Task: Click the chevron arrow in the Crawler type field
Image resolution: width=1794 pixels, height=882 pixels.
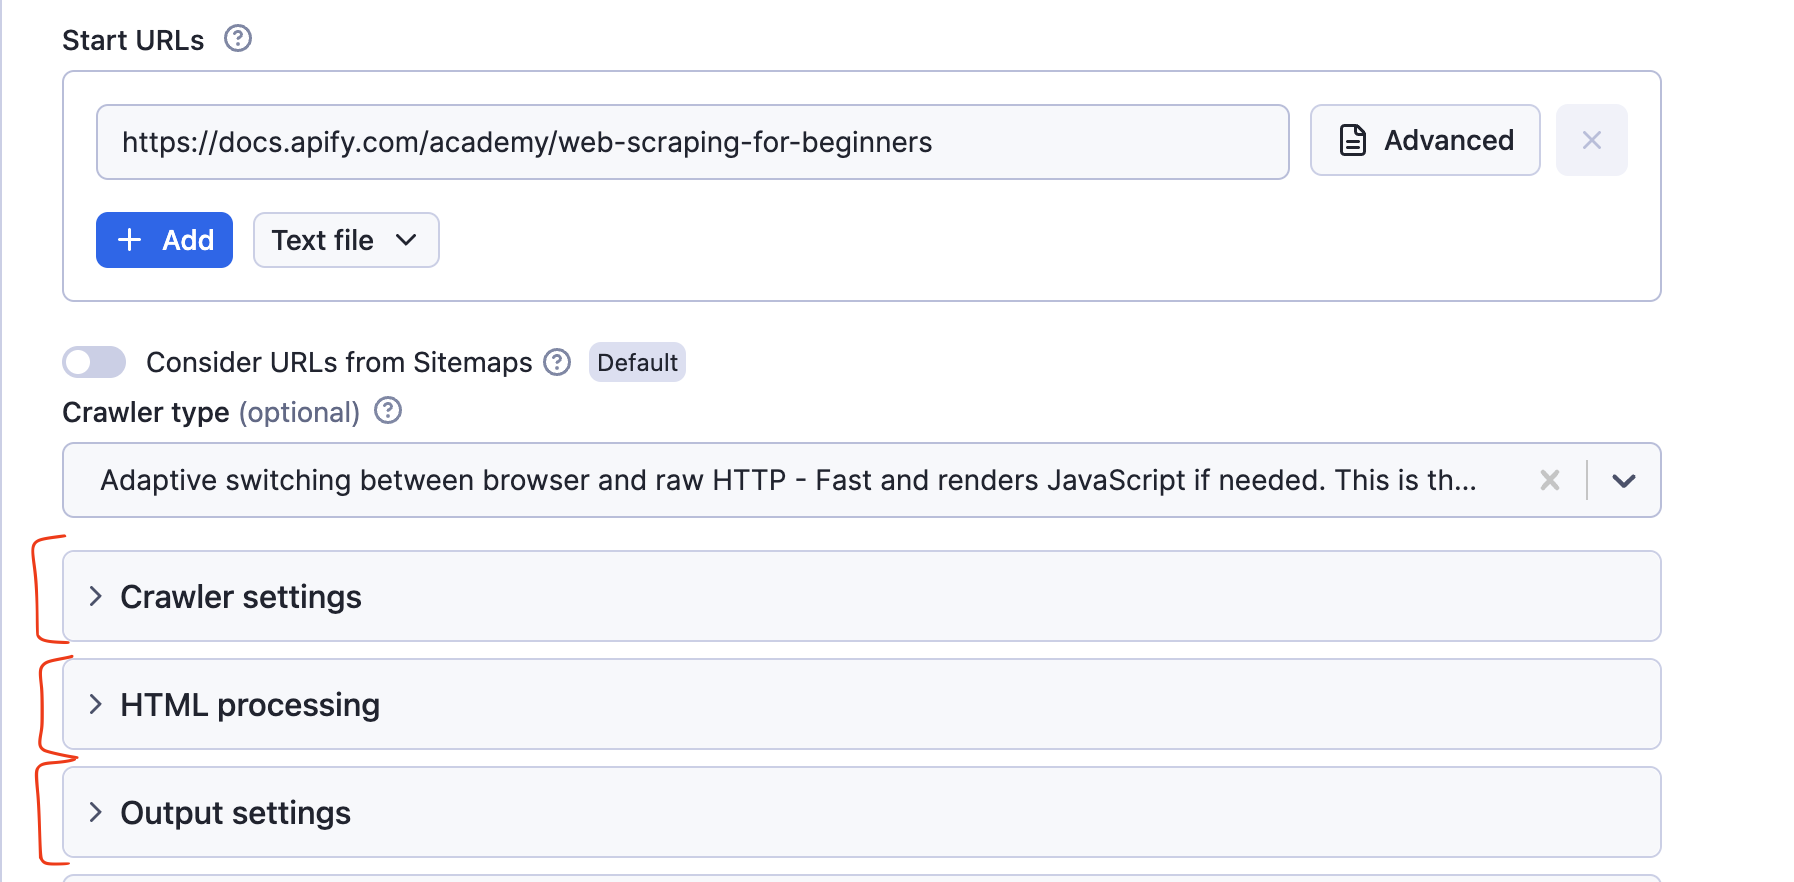Action: [1623, 481]
